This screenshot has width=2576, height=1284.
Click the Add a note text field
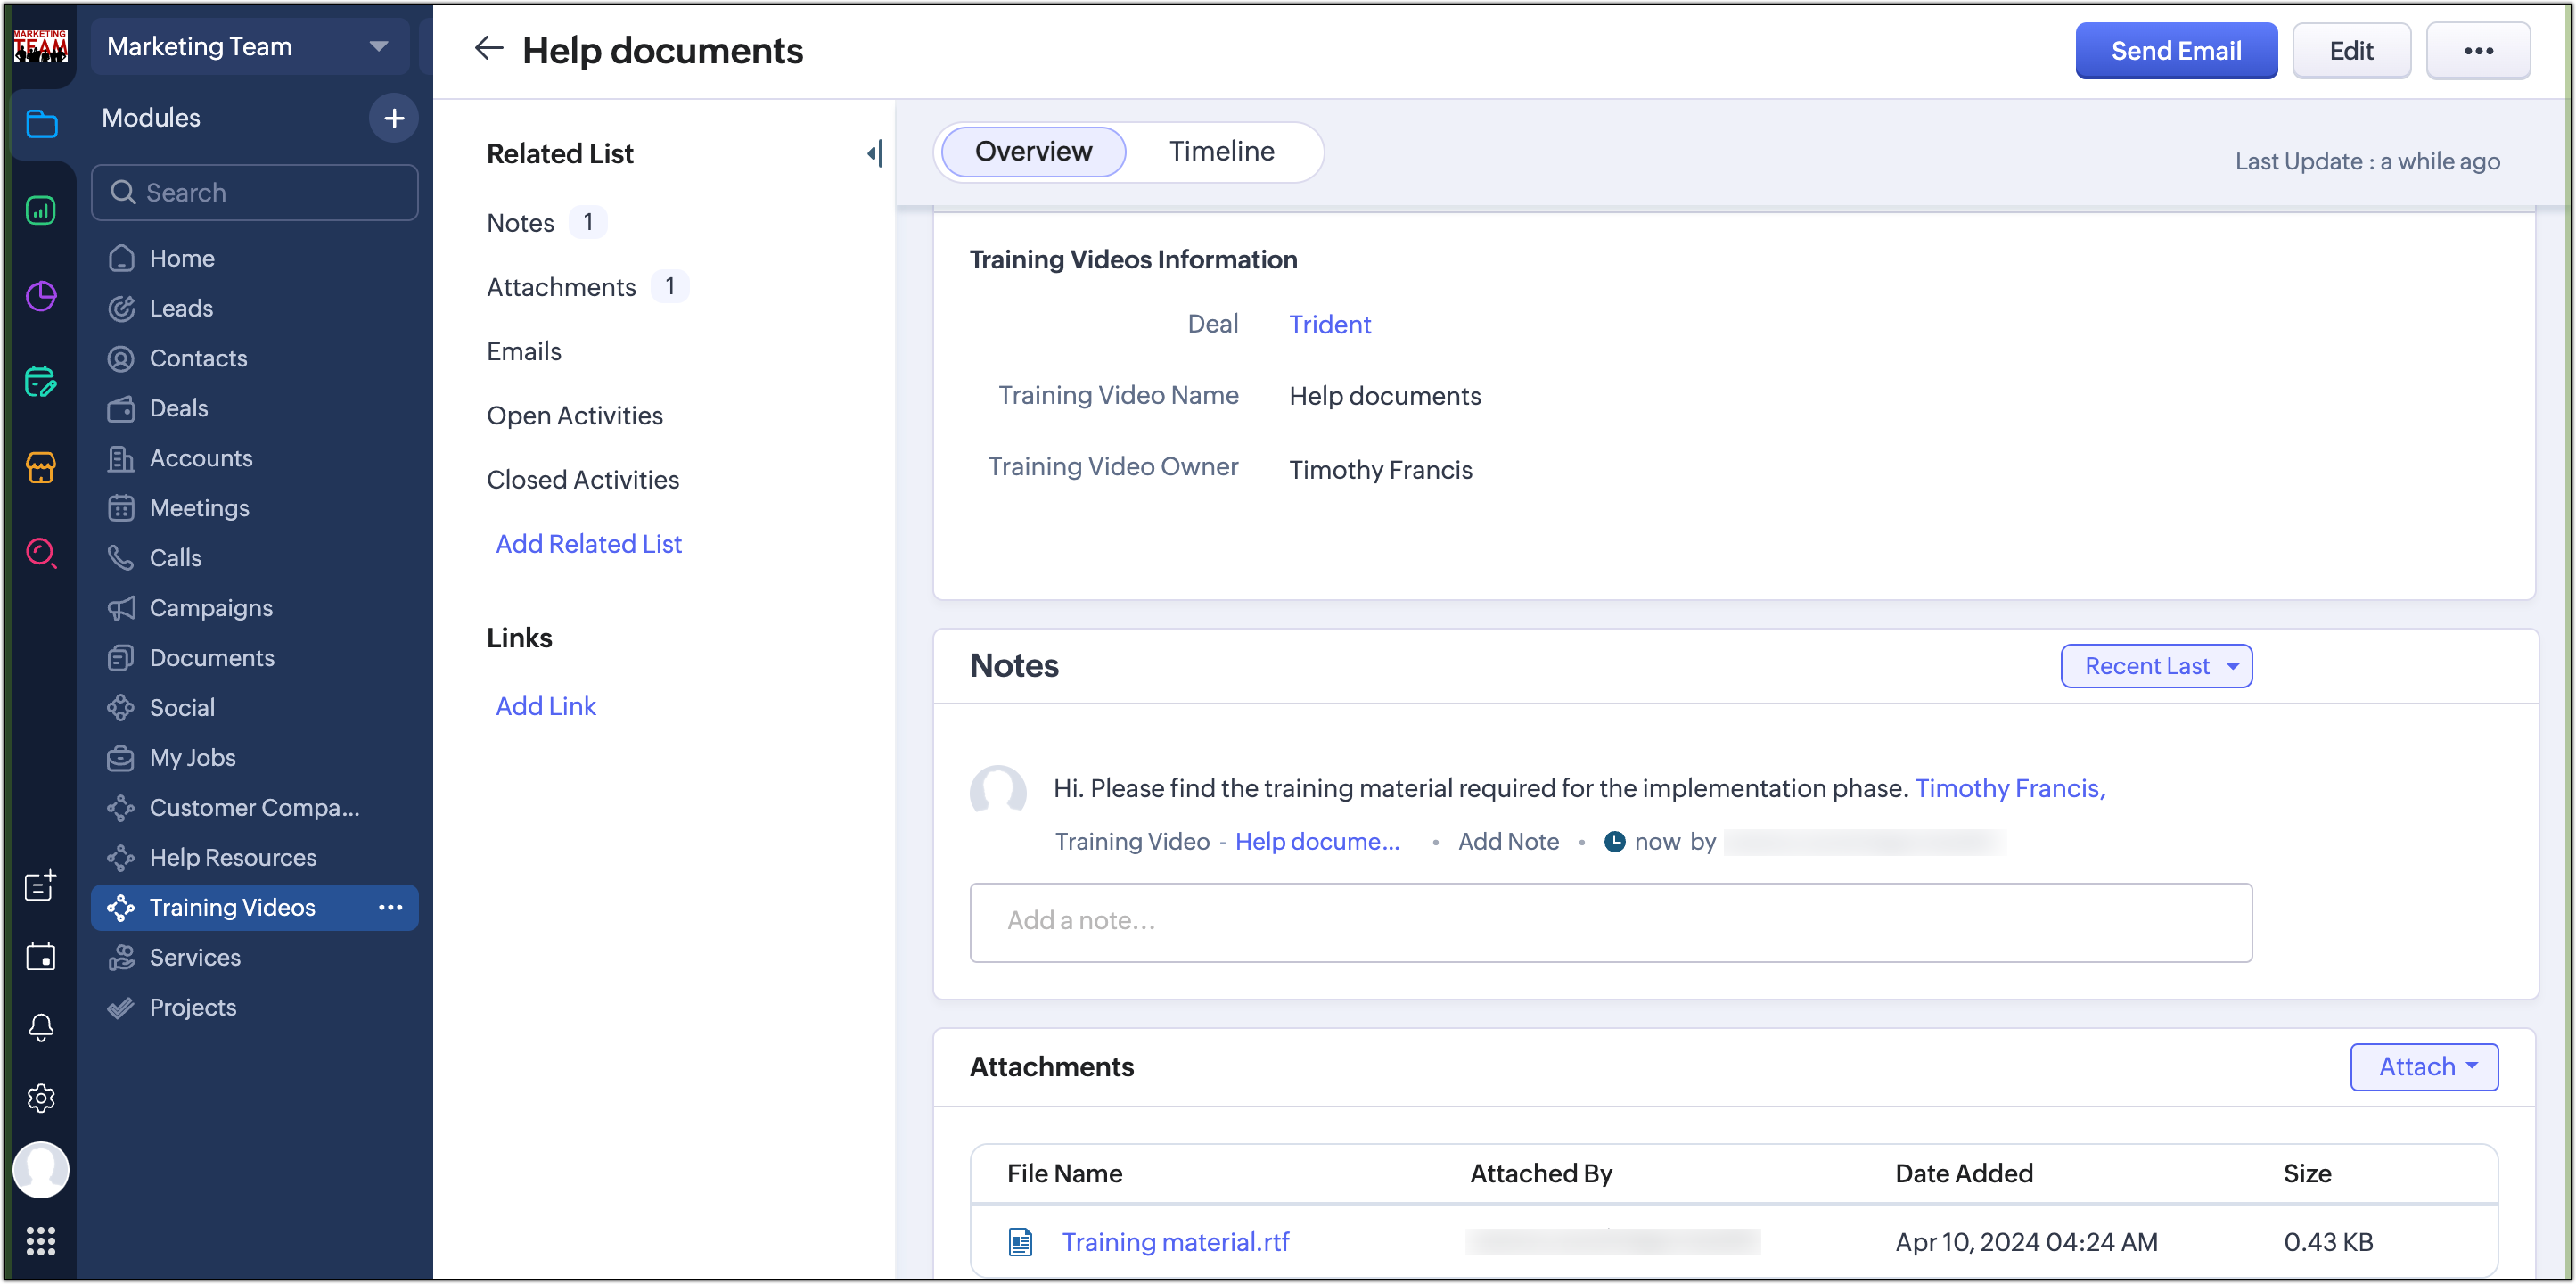pos(1610,921)
